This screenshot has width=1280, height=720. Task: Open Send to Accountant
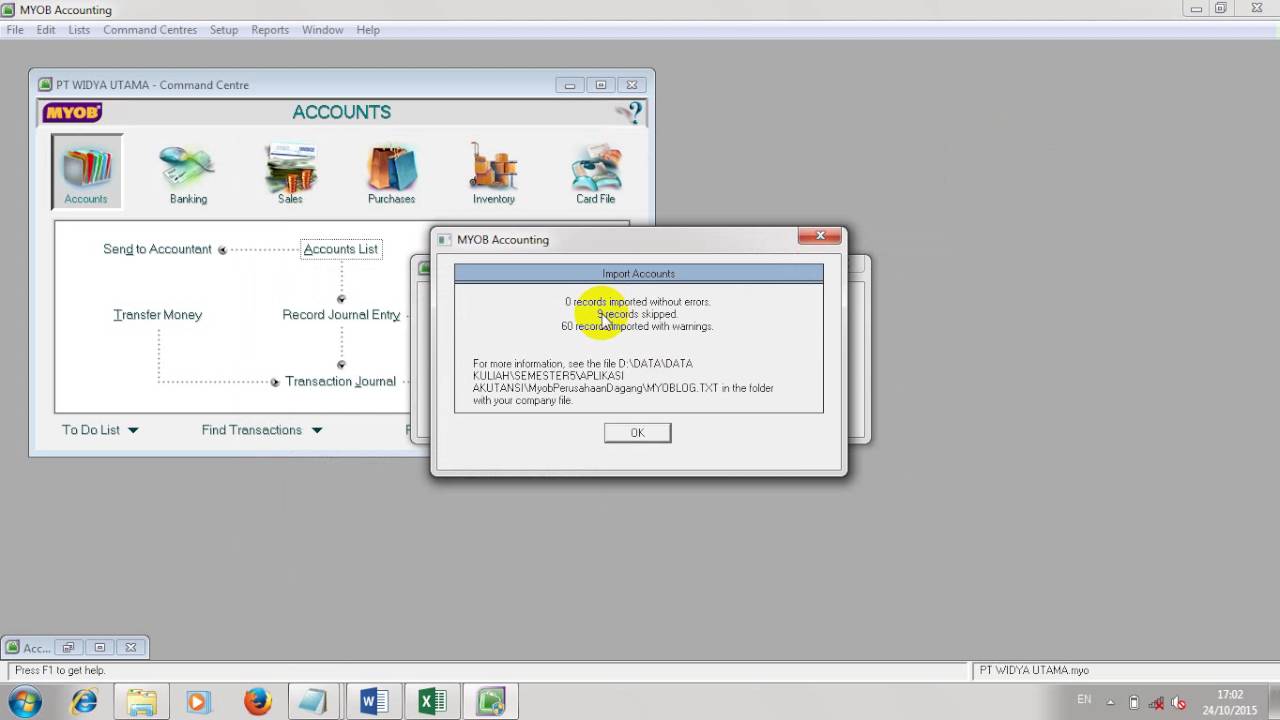pyautogui.click(x=157, y=249)
